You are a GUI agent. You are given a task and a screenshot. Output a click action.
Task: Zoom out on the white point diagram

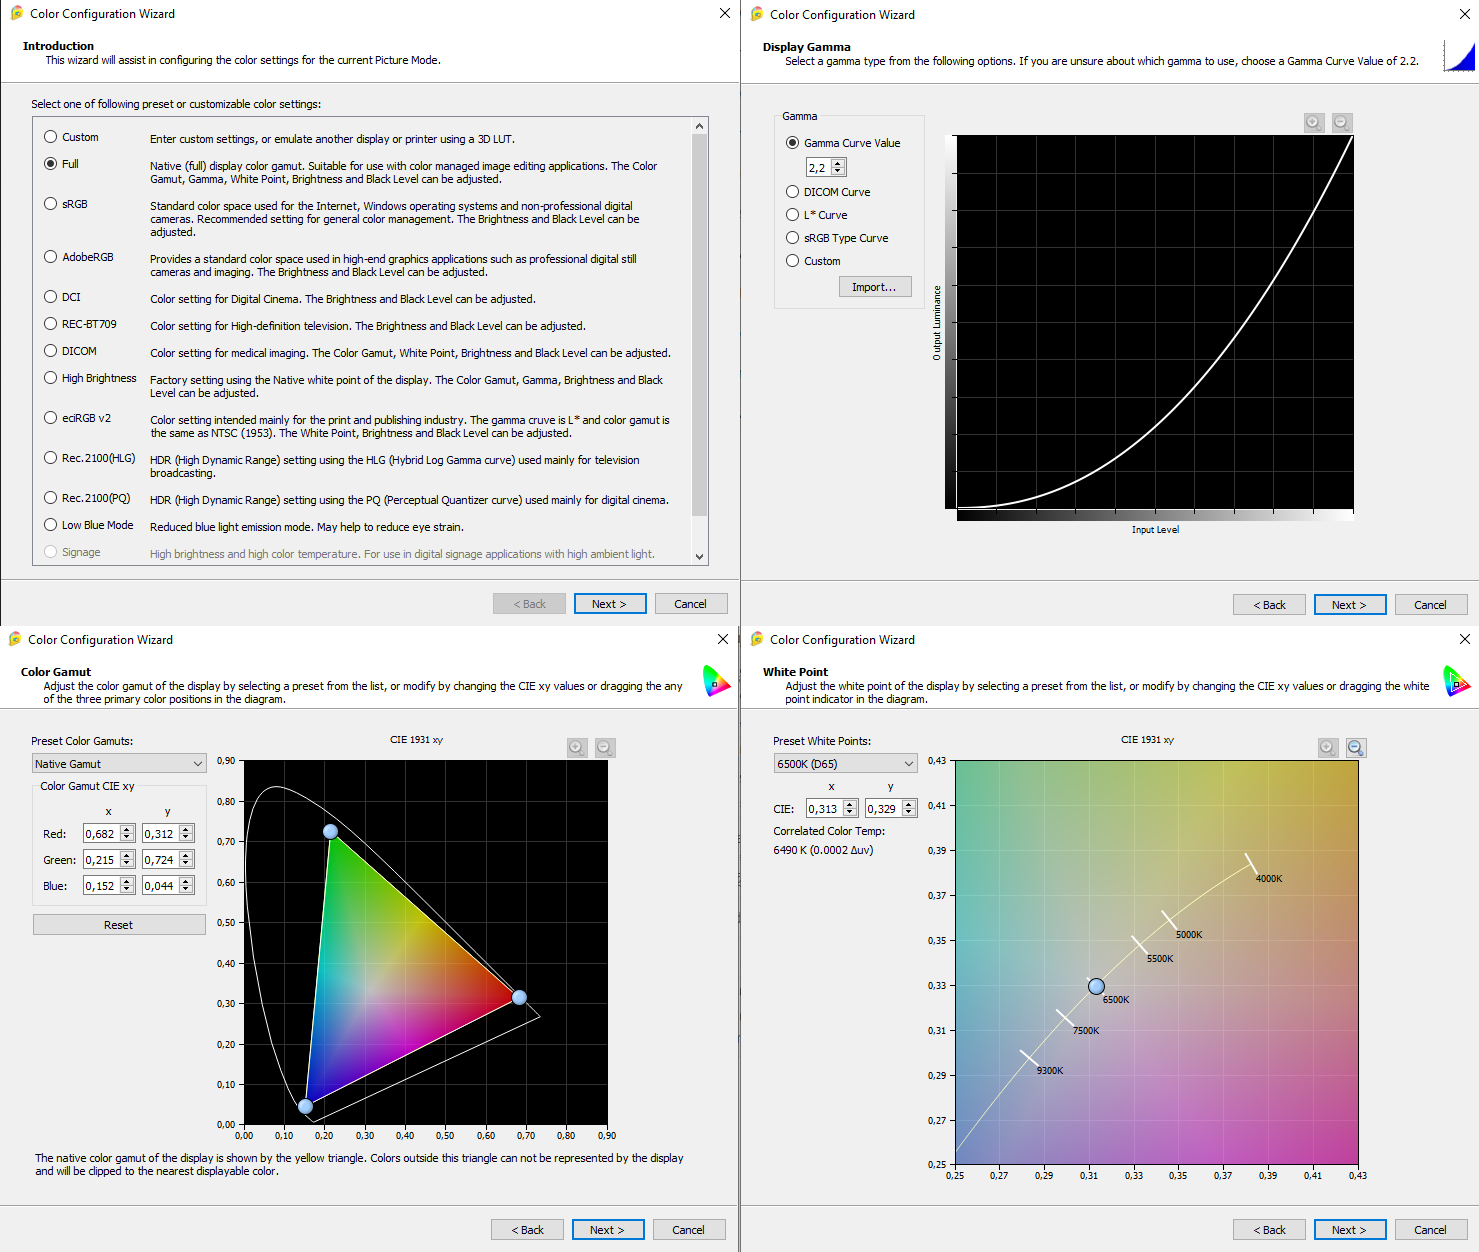[x=1355, y=748]
